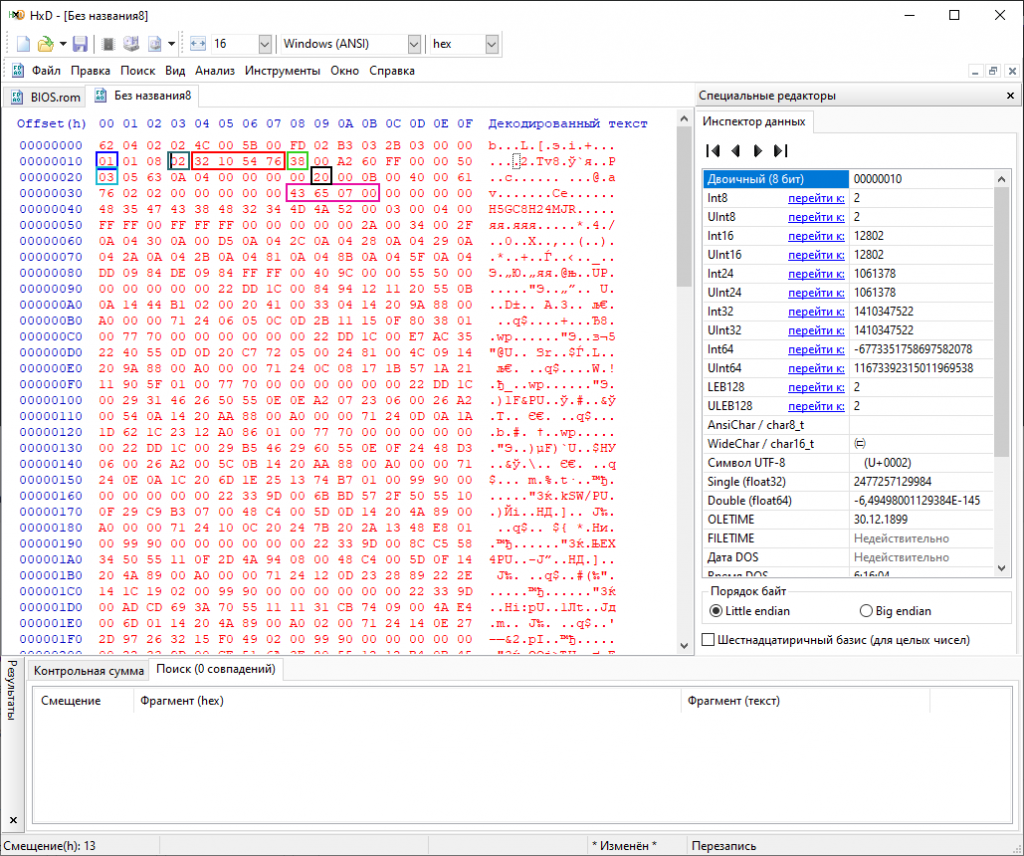Expand the arrow next to disk image icon
This screenshot has width=1024, height=856.
click(x=171, y=44)
